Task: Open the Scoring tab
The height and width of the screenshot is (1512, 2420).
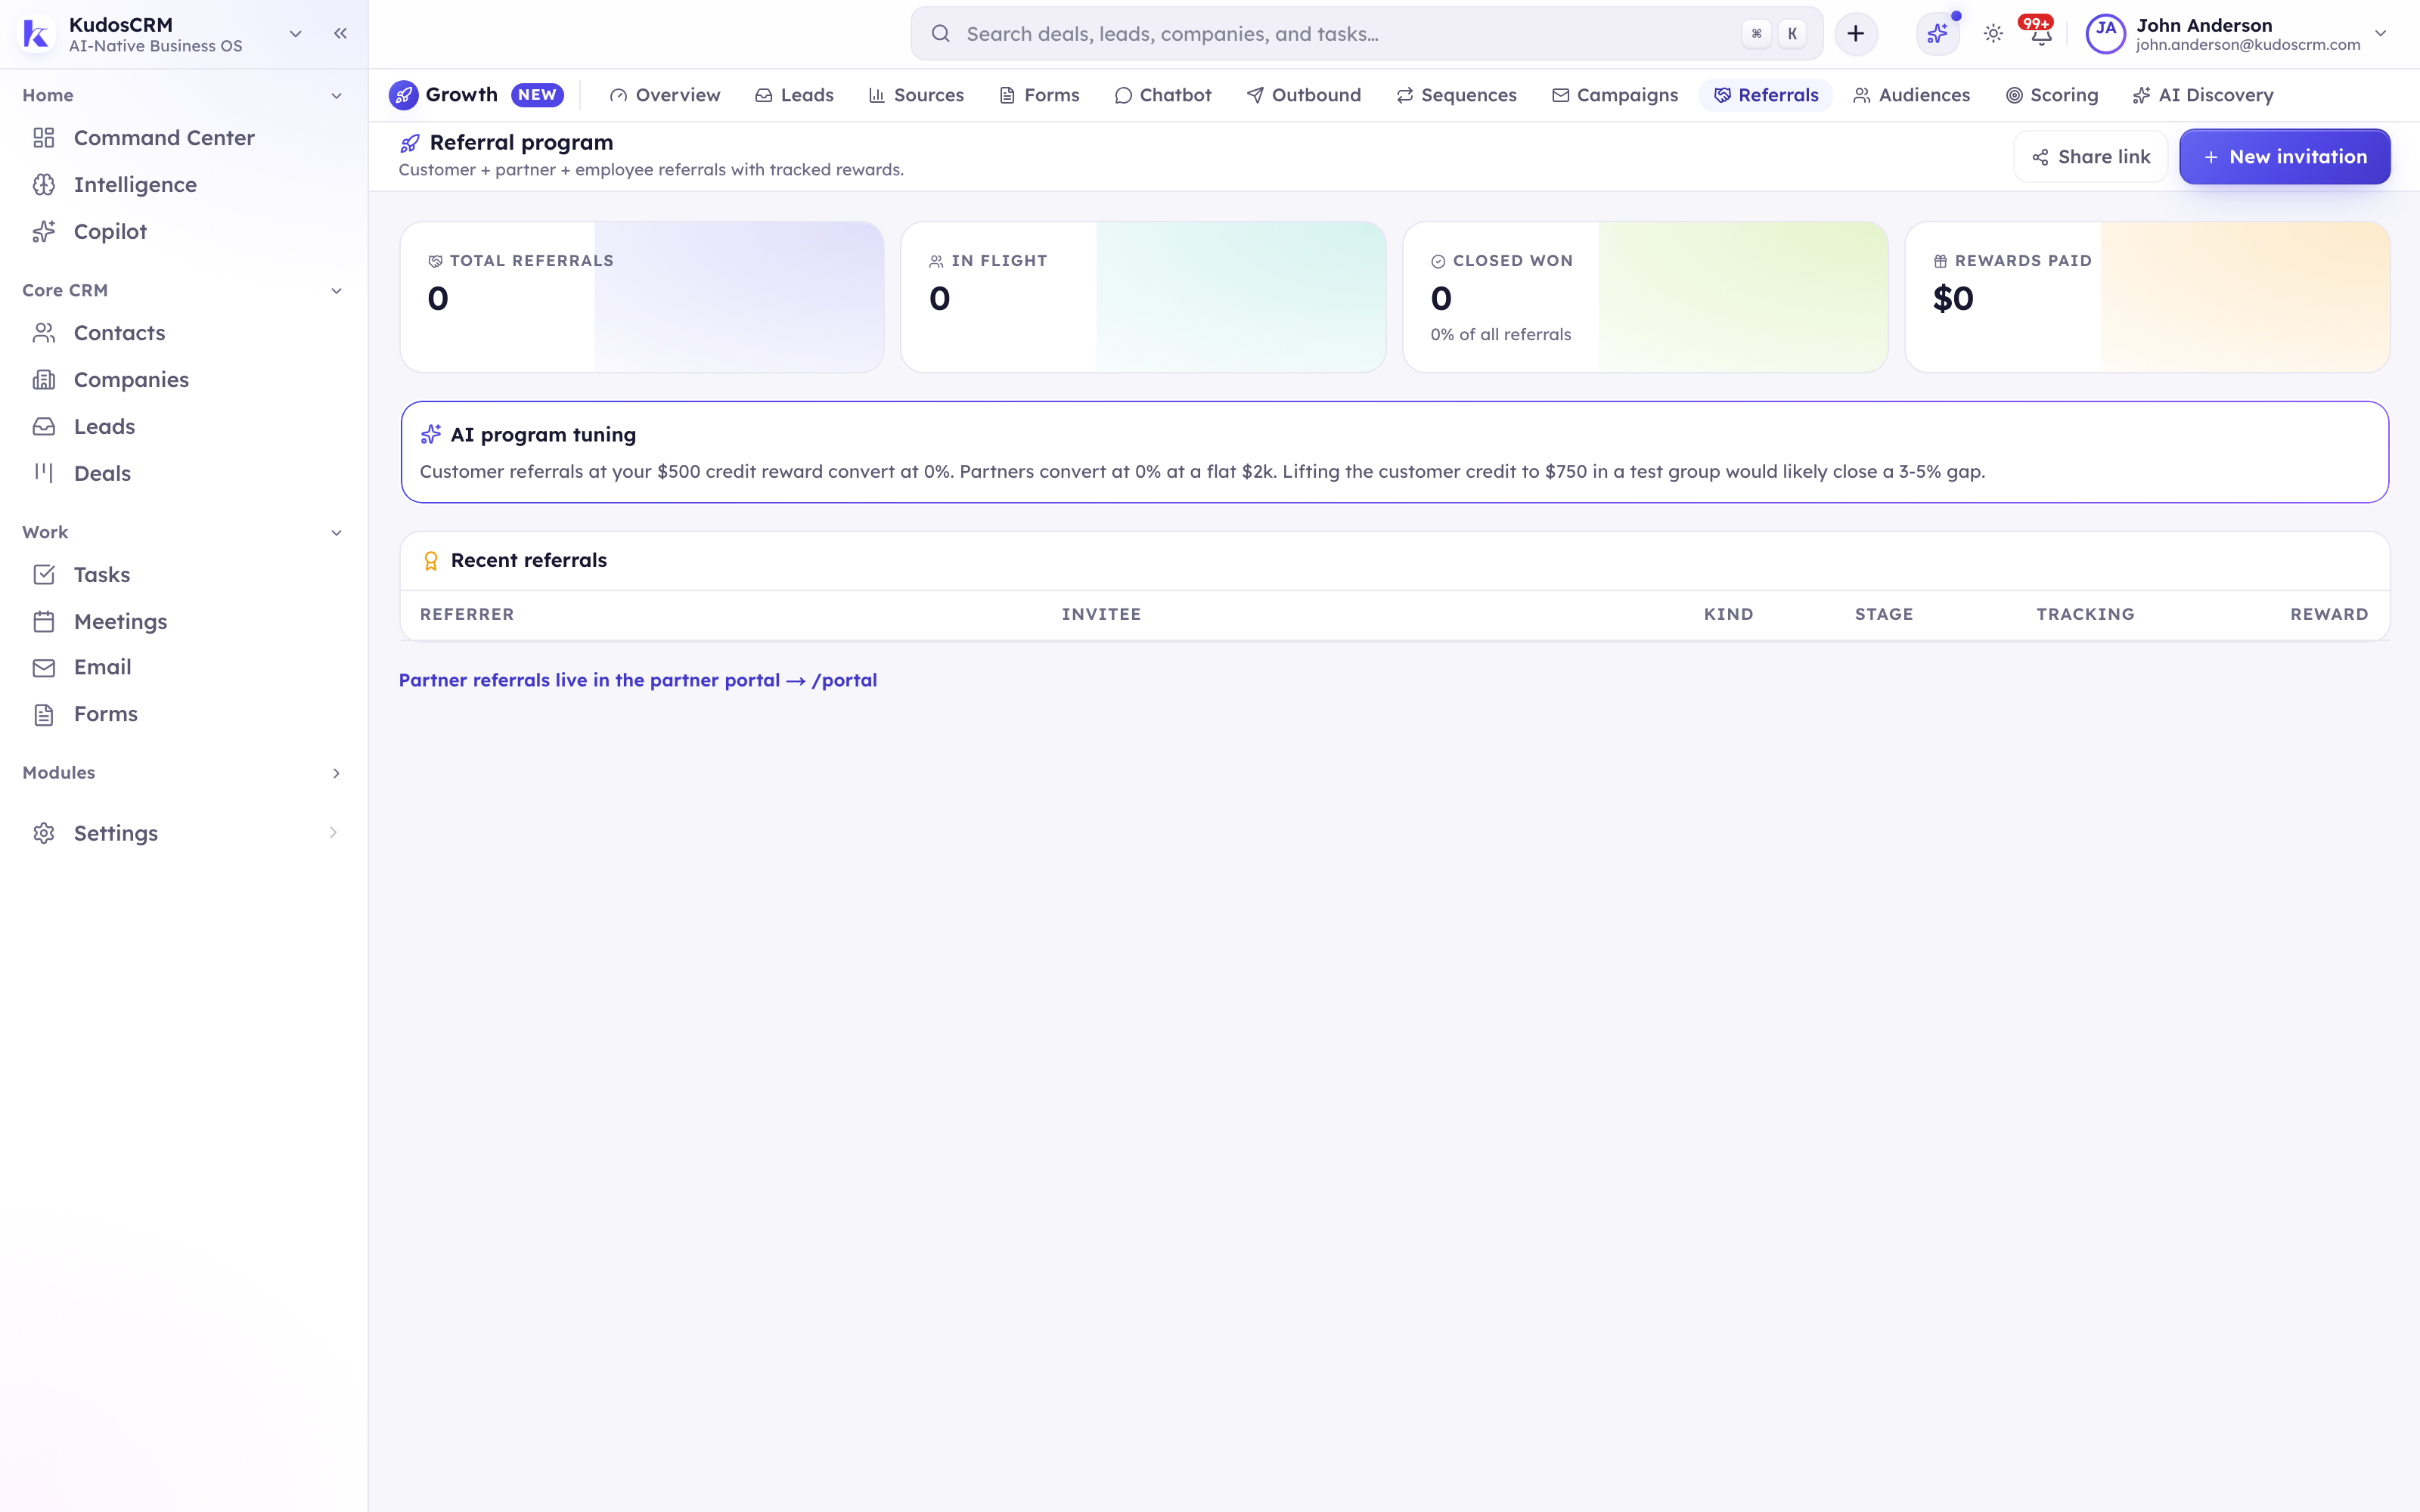Action: (x=2052, y=95)
